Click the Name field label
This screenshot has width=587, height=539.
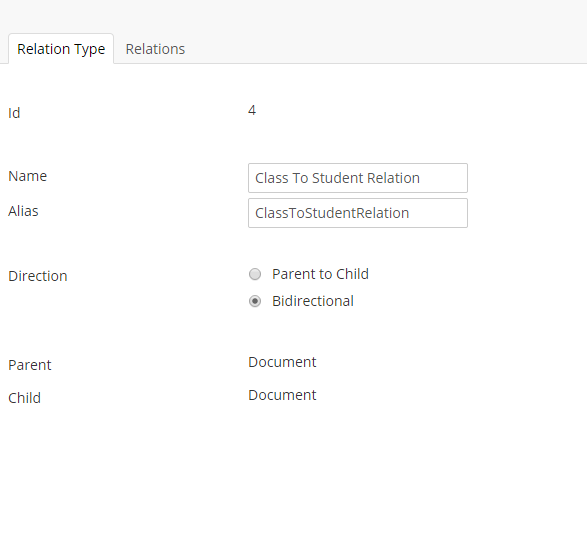coord(28,176)
